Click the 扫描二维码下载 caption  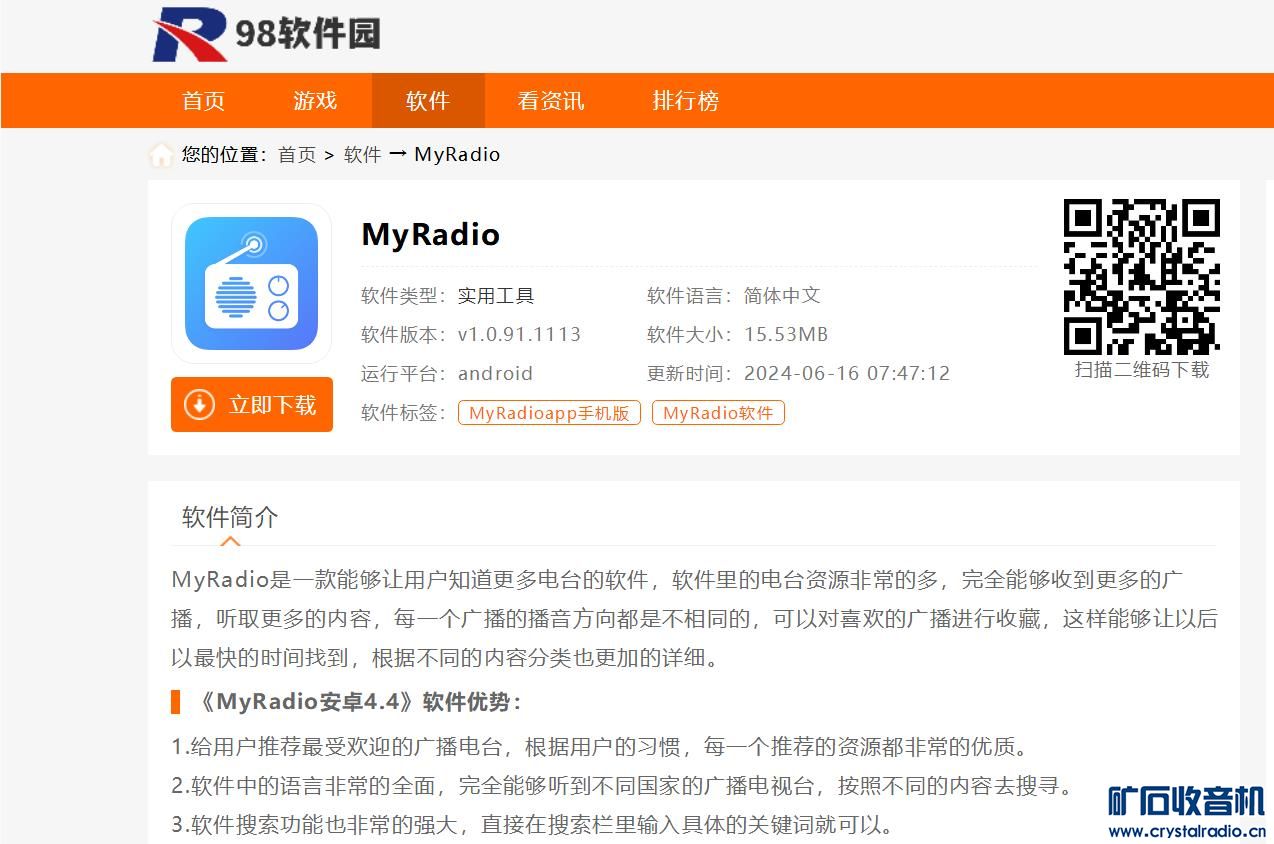(x=1142, y=370)
